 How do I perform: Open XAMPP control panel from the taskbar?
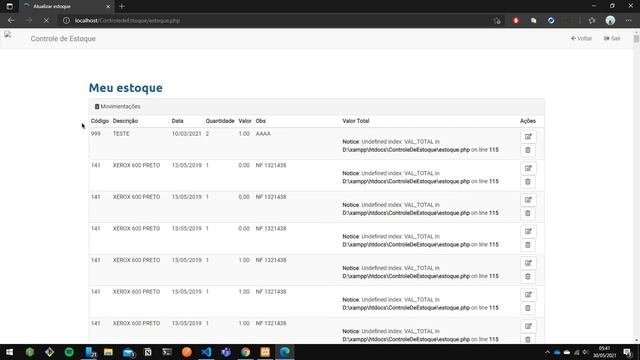(x=265, y=352)
